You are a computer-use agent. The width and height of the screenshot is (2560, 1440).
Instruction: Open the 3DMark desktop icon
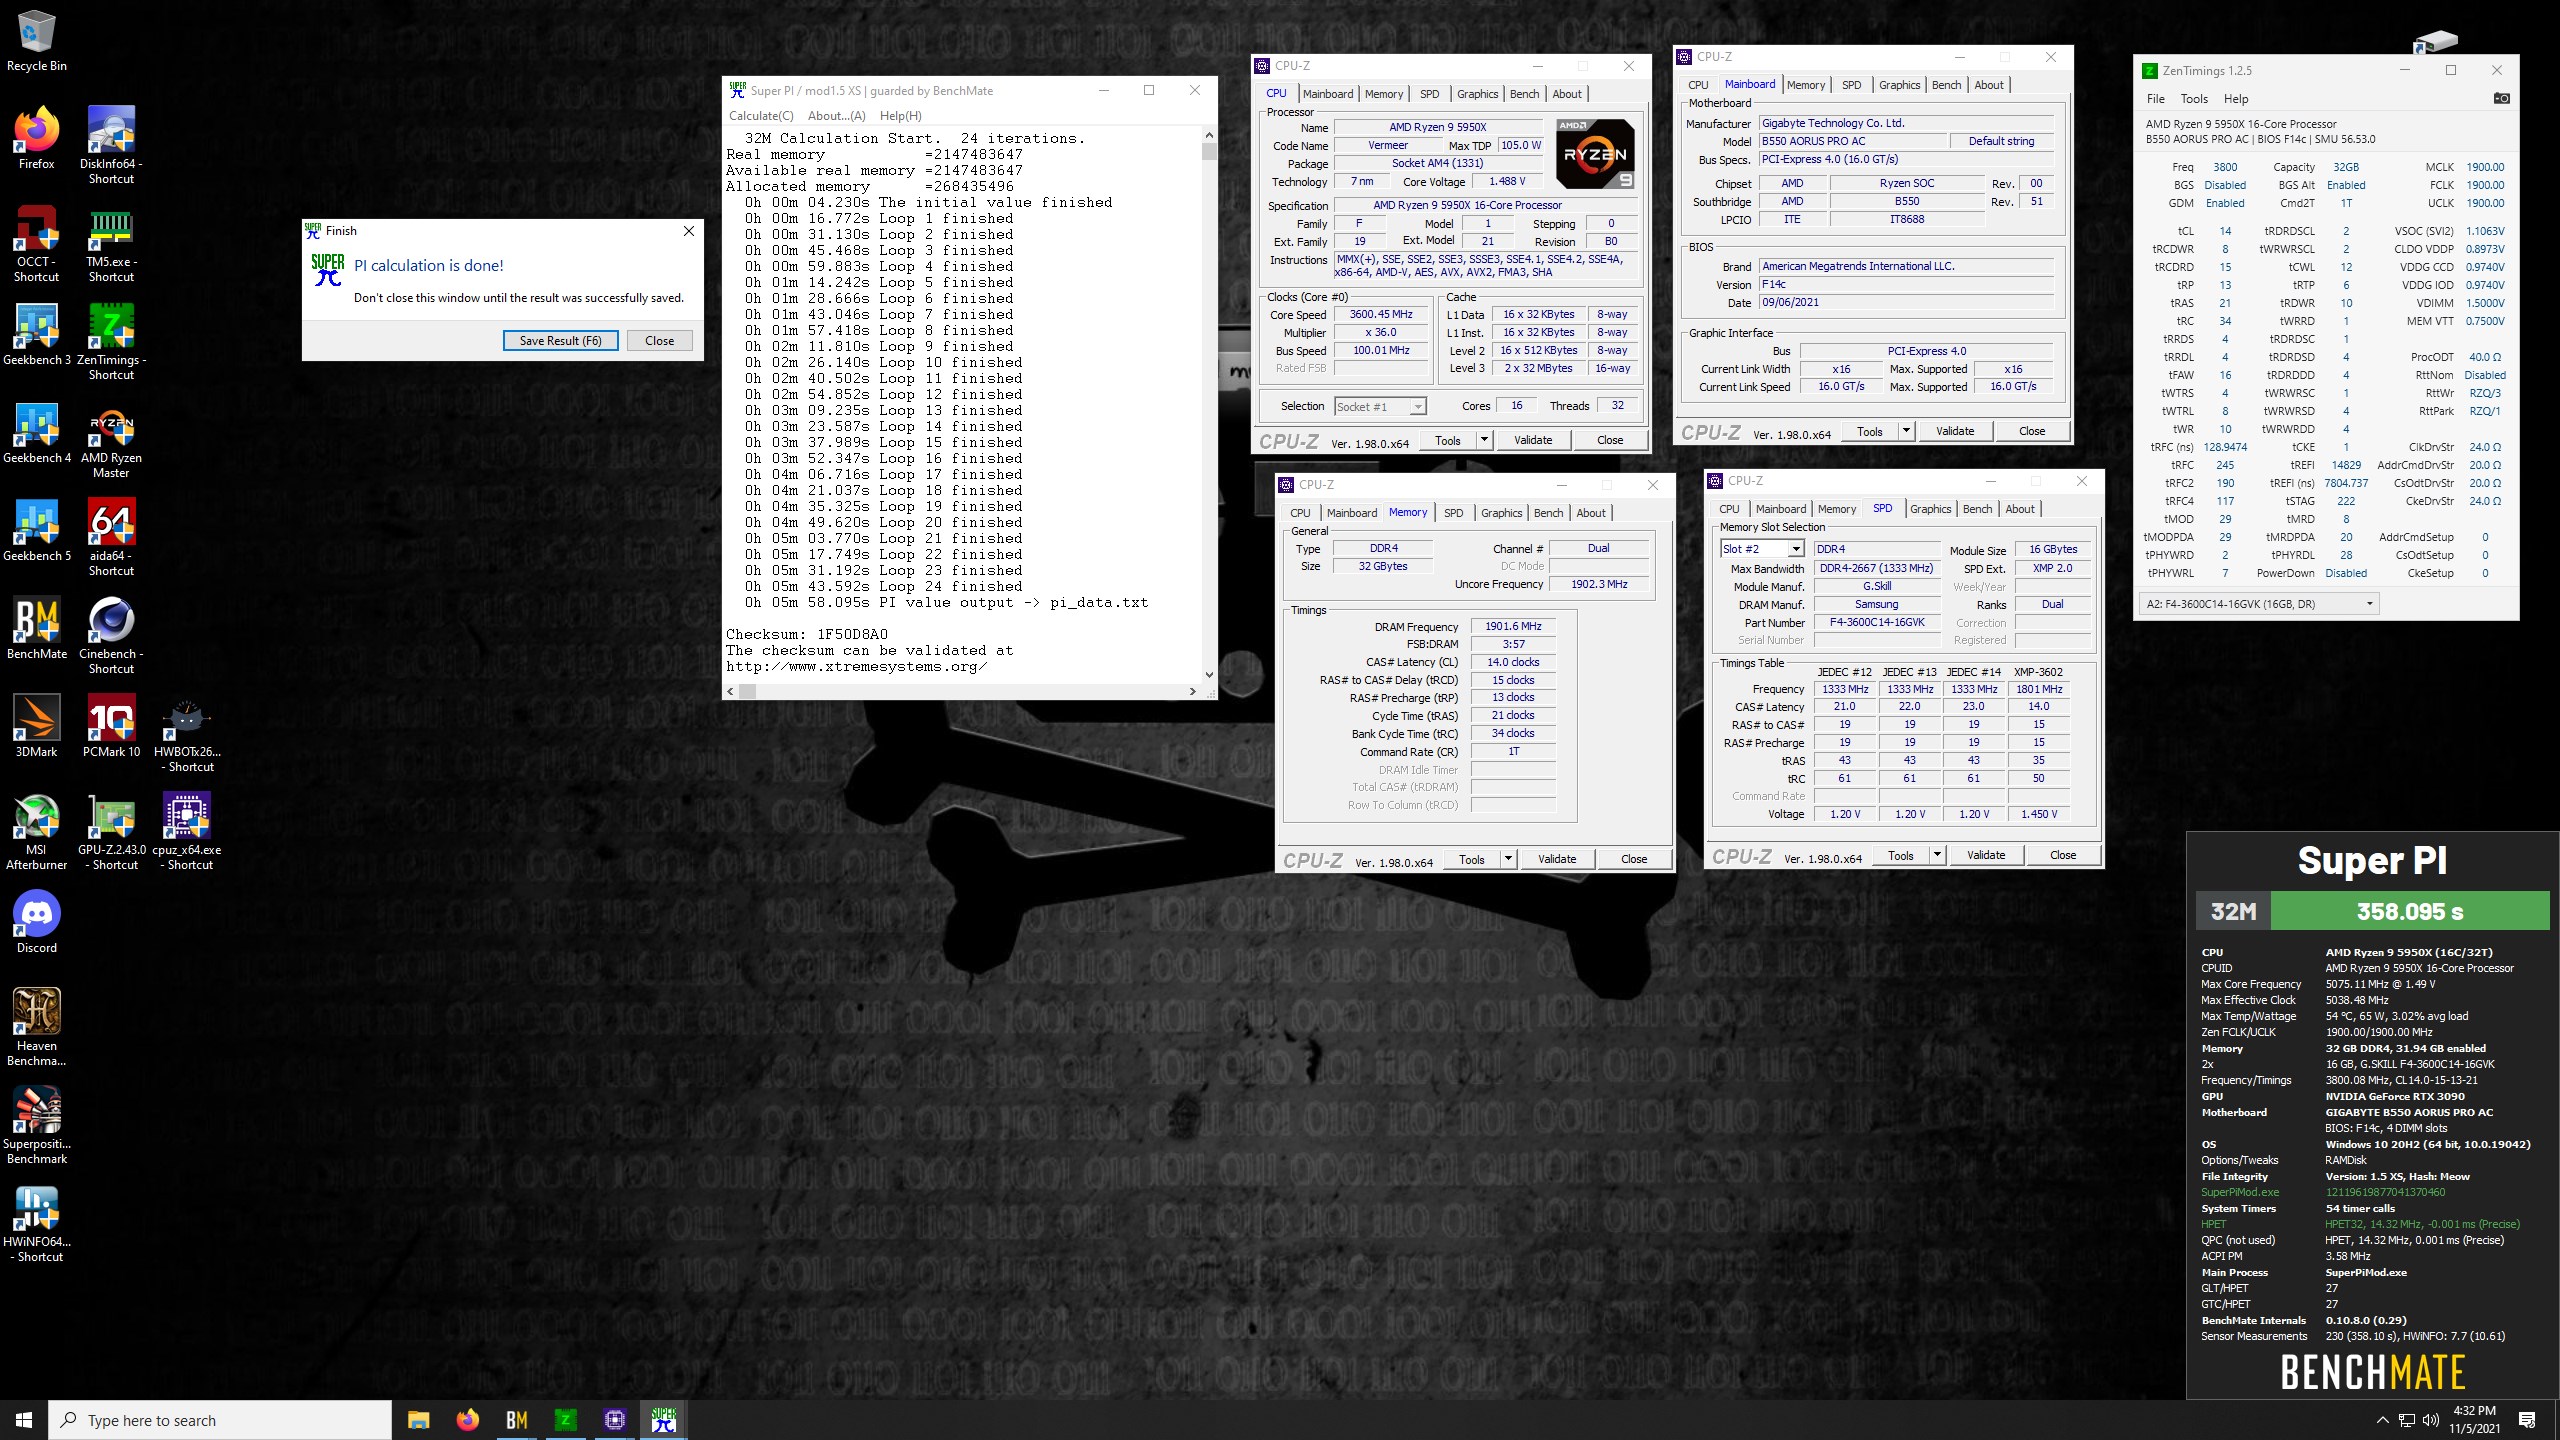[37, 726]
